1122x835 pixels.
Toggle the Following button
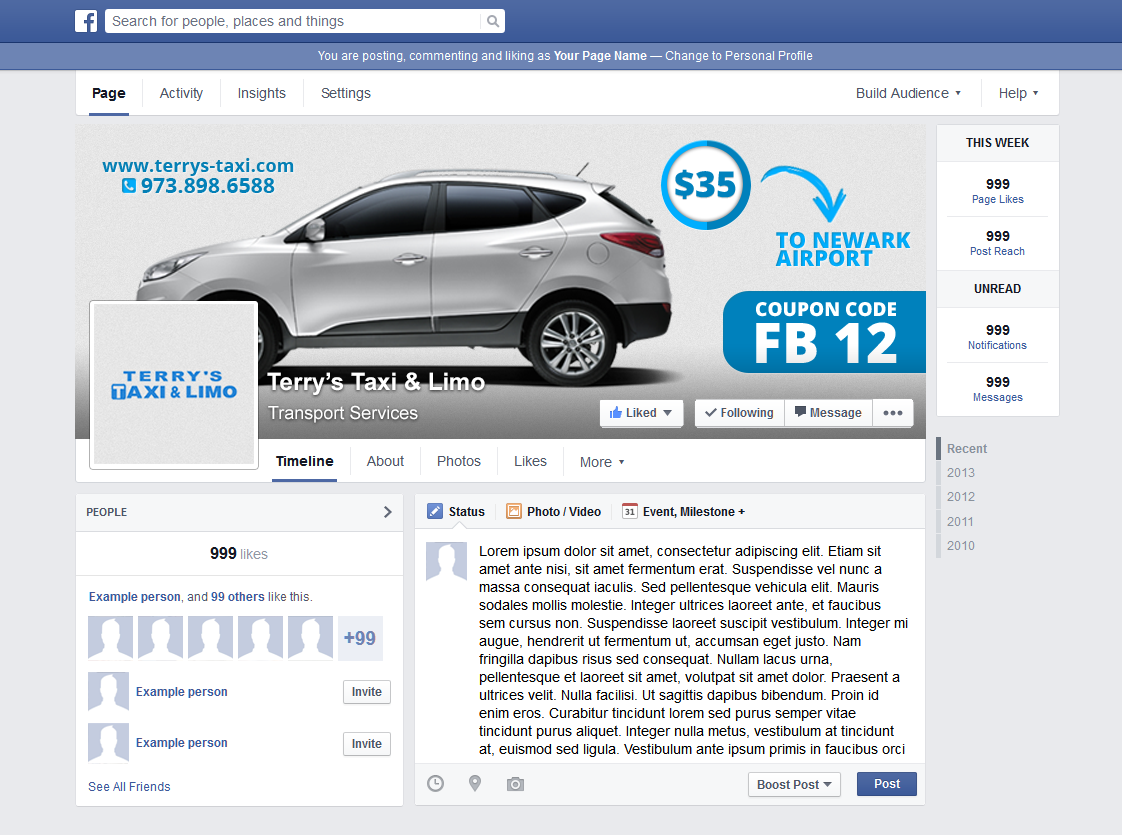(739, 413)
